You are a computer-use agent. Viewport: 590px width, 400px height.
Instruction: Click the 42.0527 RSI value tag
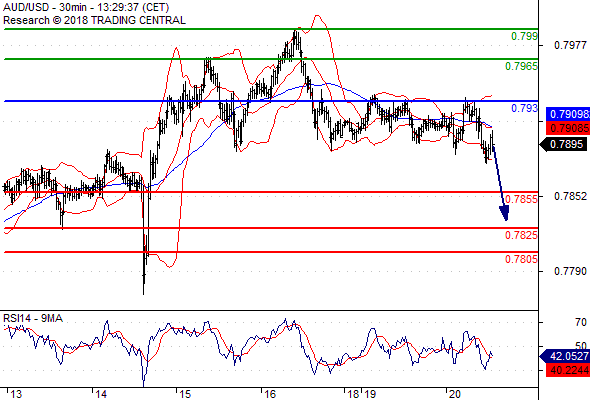(x=565, y=356)
